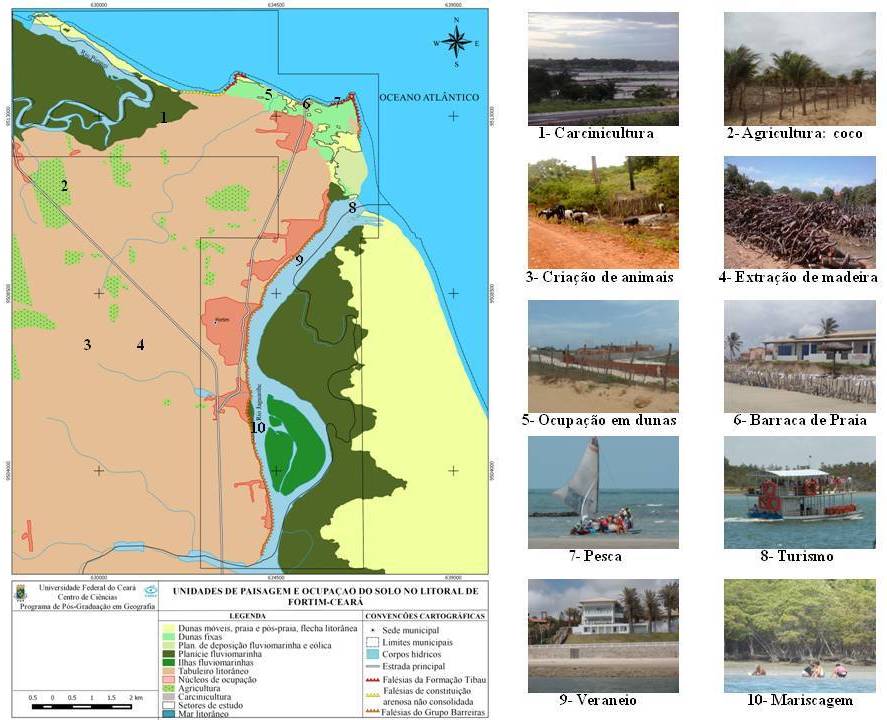
Task: Click the Limites municipais box symbol
Action: click(x=372, y=642)
